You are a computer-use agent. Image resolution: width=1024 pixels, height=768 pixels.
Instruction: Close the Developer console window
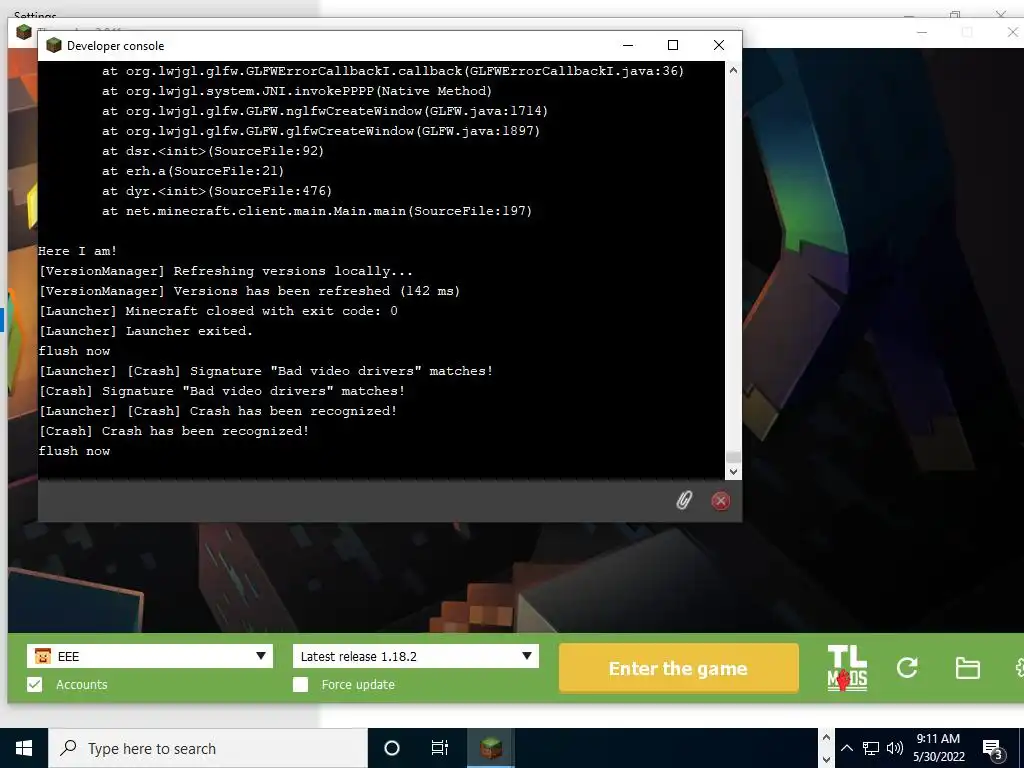pos(719,45)
